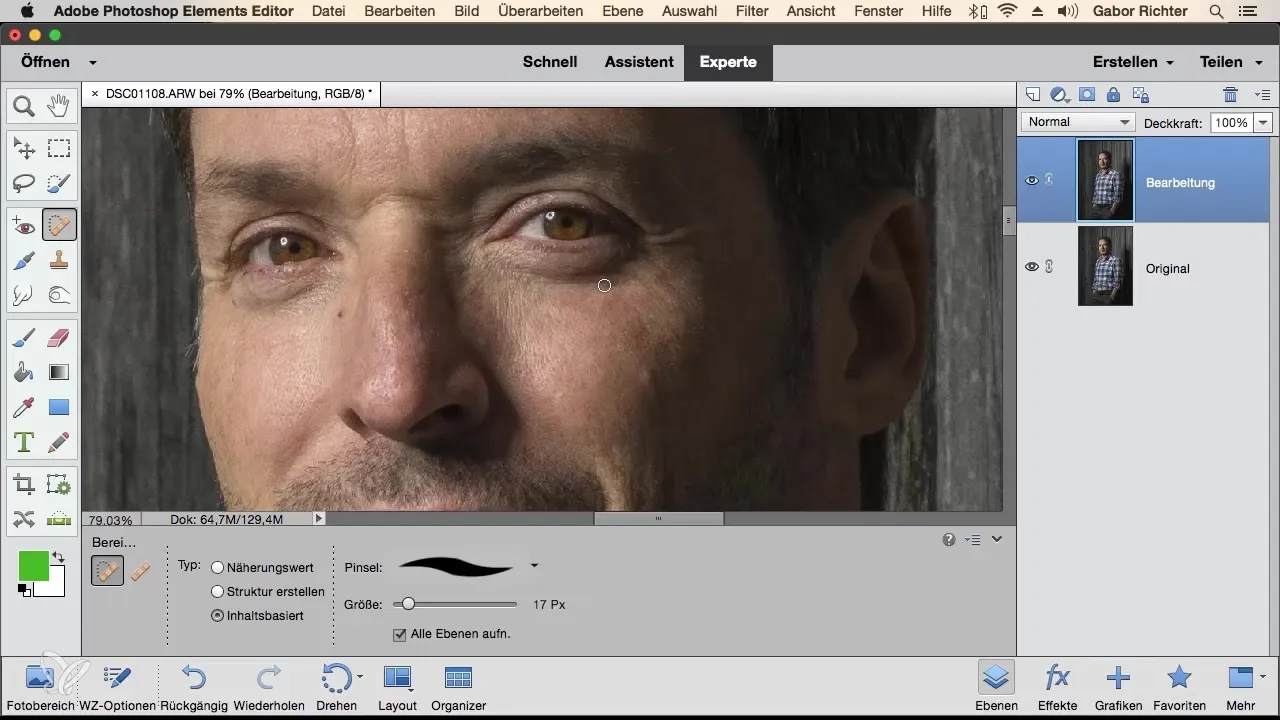Image resolution: width=1280 pixels, height=720 pixels.
Task: Open the Erstellen dropdown
Action: coord(1133,62)
